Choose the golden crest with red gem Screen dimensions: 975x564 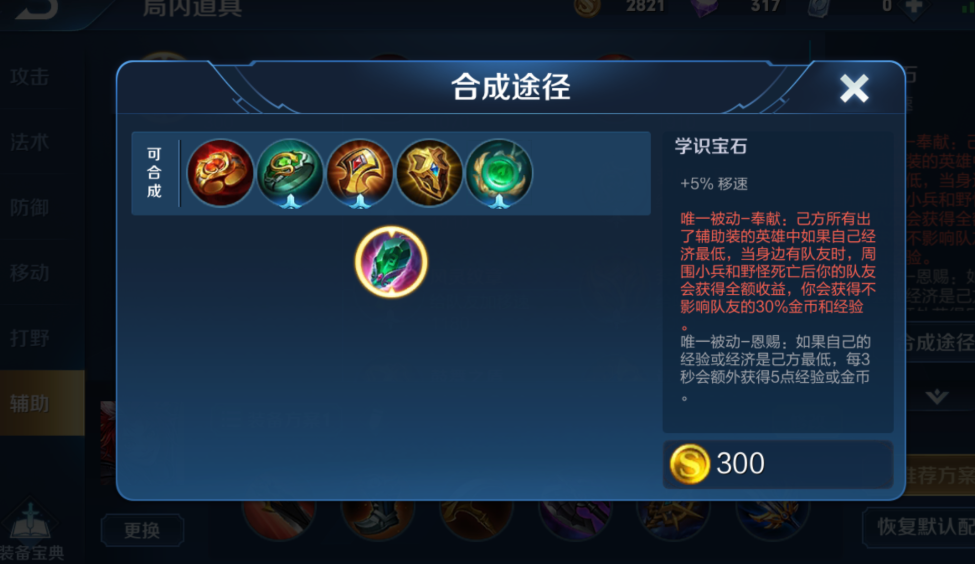point(359,173)
